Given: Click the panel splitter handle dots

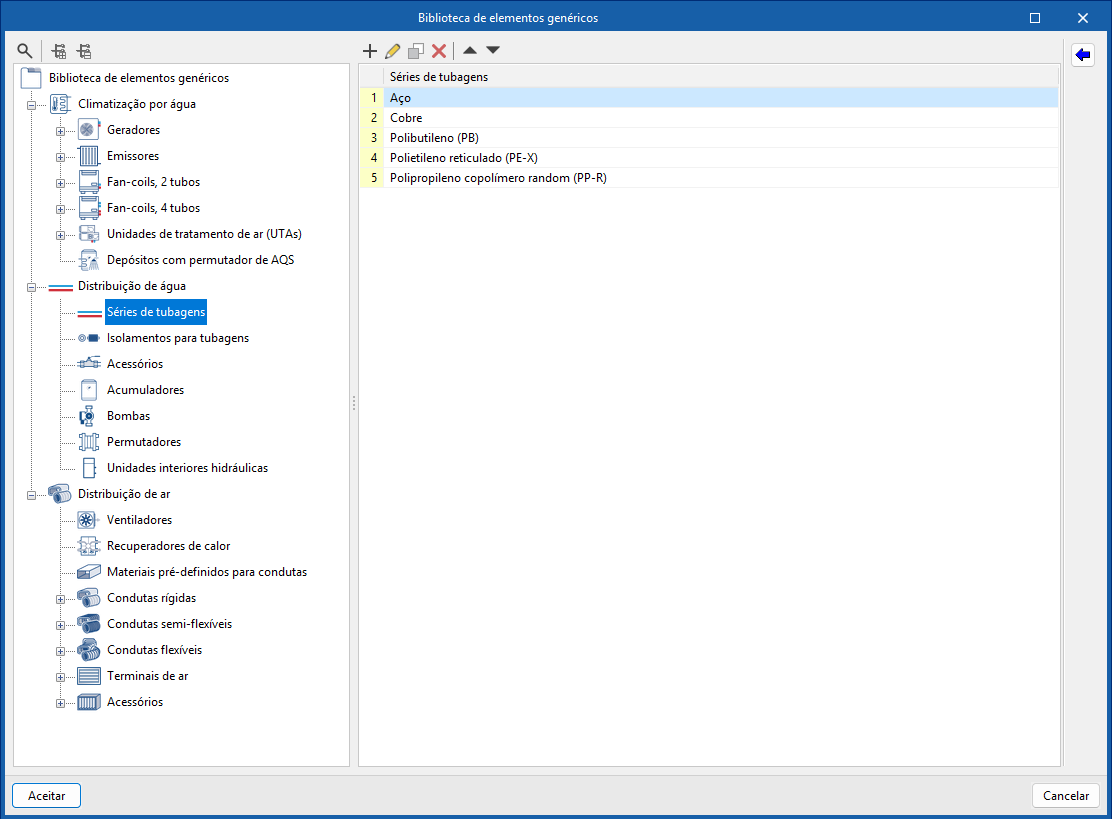Looking at the screenshot, I should (354, 403).
